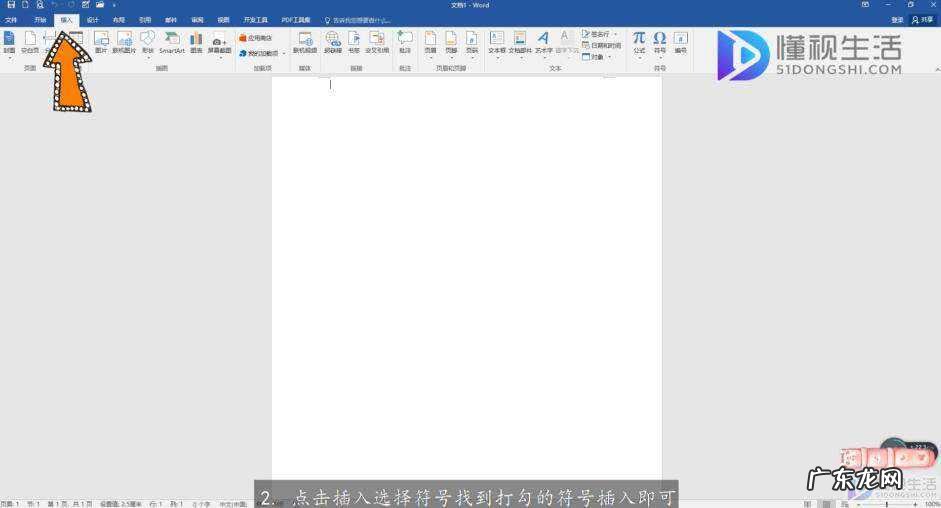Open My Add-ins (我的加载项)

pos(259,53)
